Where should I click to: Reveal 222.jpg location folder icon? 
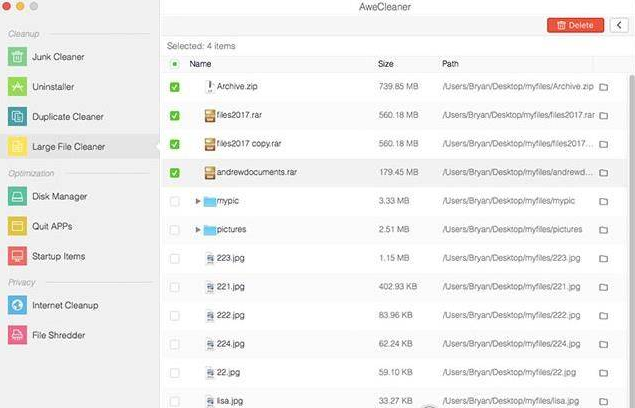(x=603, y=316)
